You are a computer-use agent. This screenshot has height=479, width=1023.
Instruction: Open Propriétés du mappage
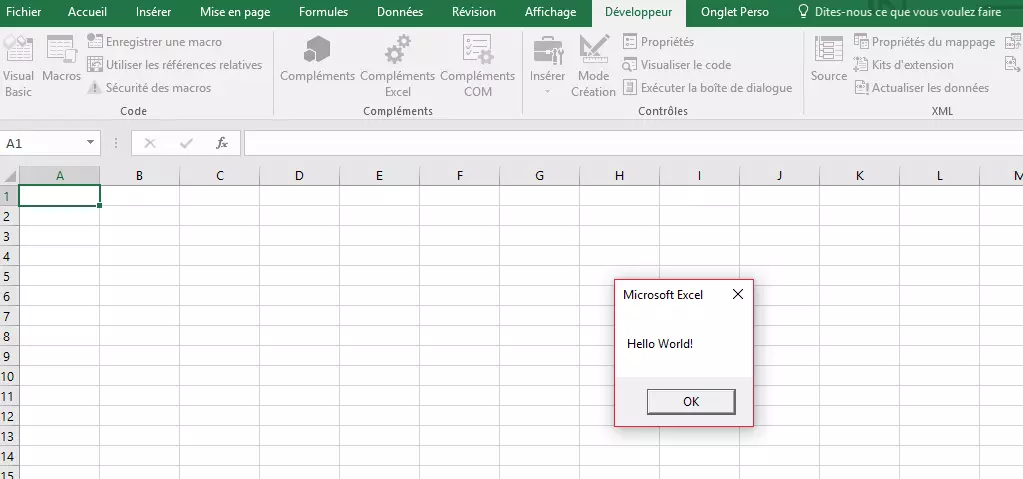click(924, 42)
